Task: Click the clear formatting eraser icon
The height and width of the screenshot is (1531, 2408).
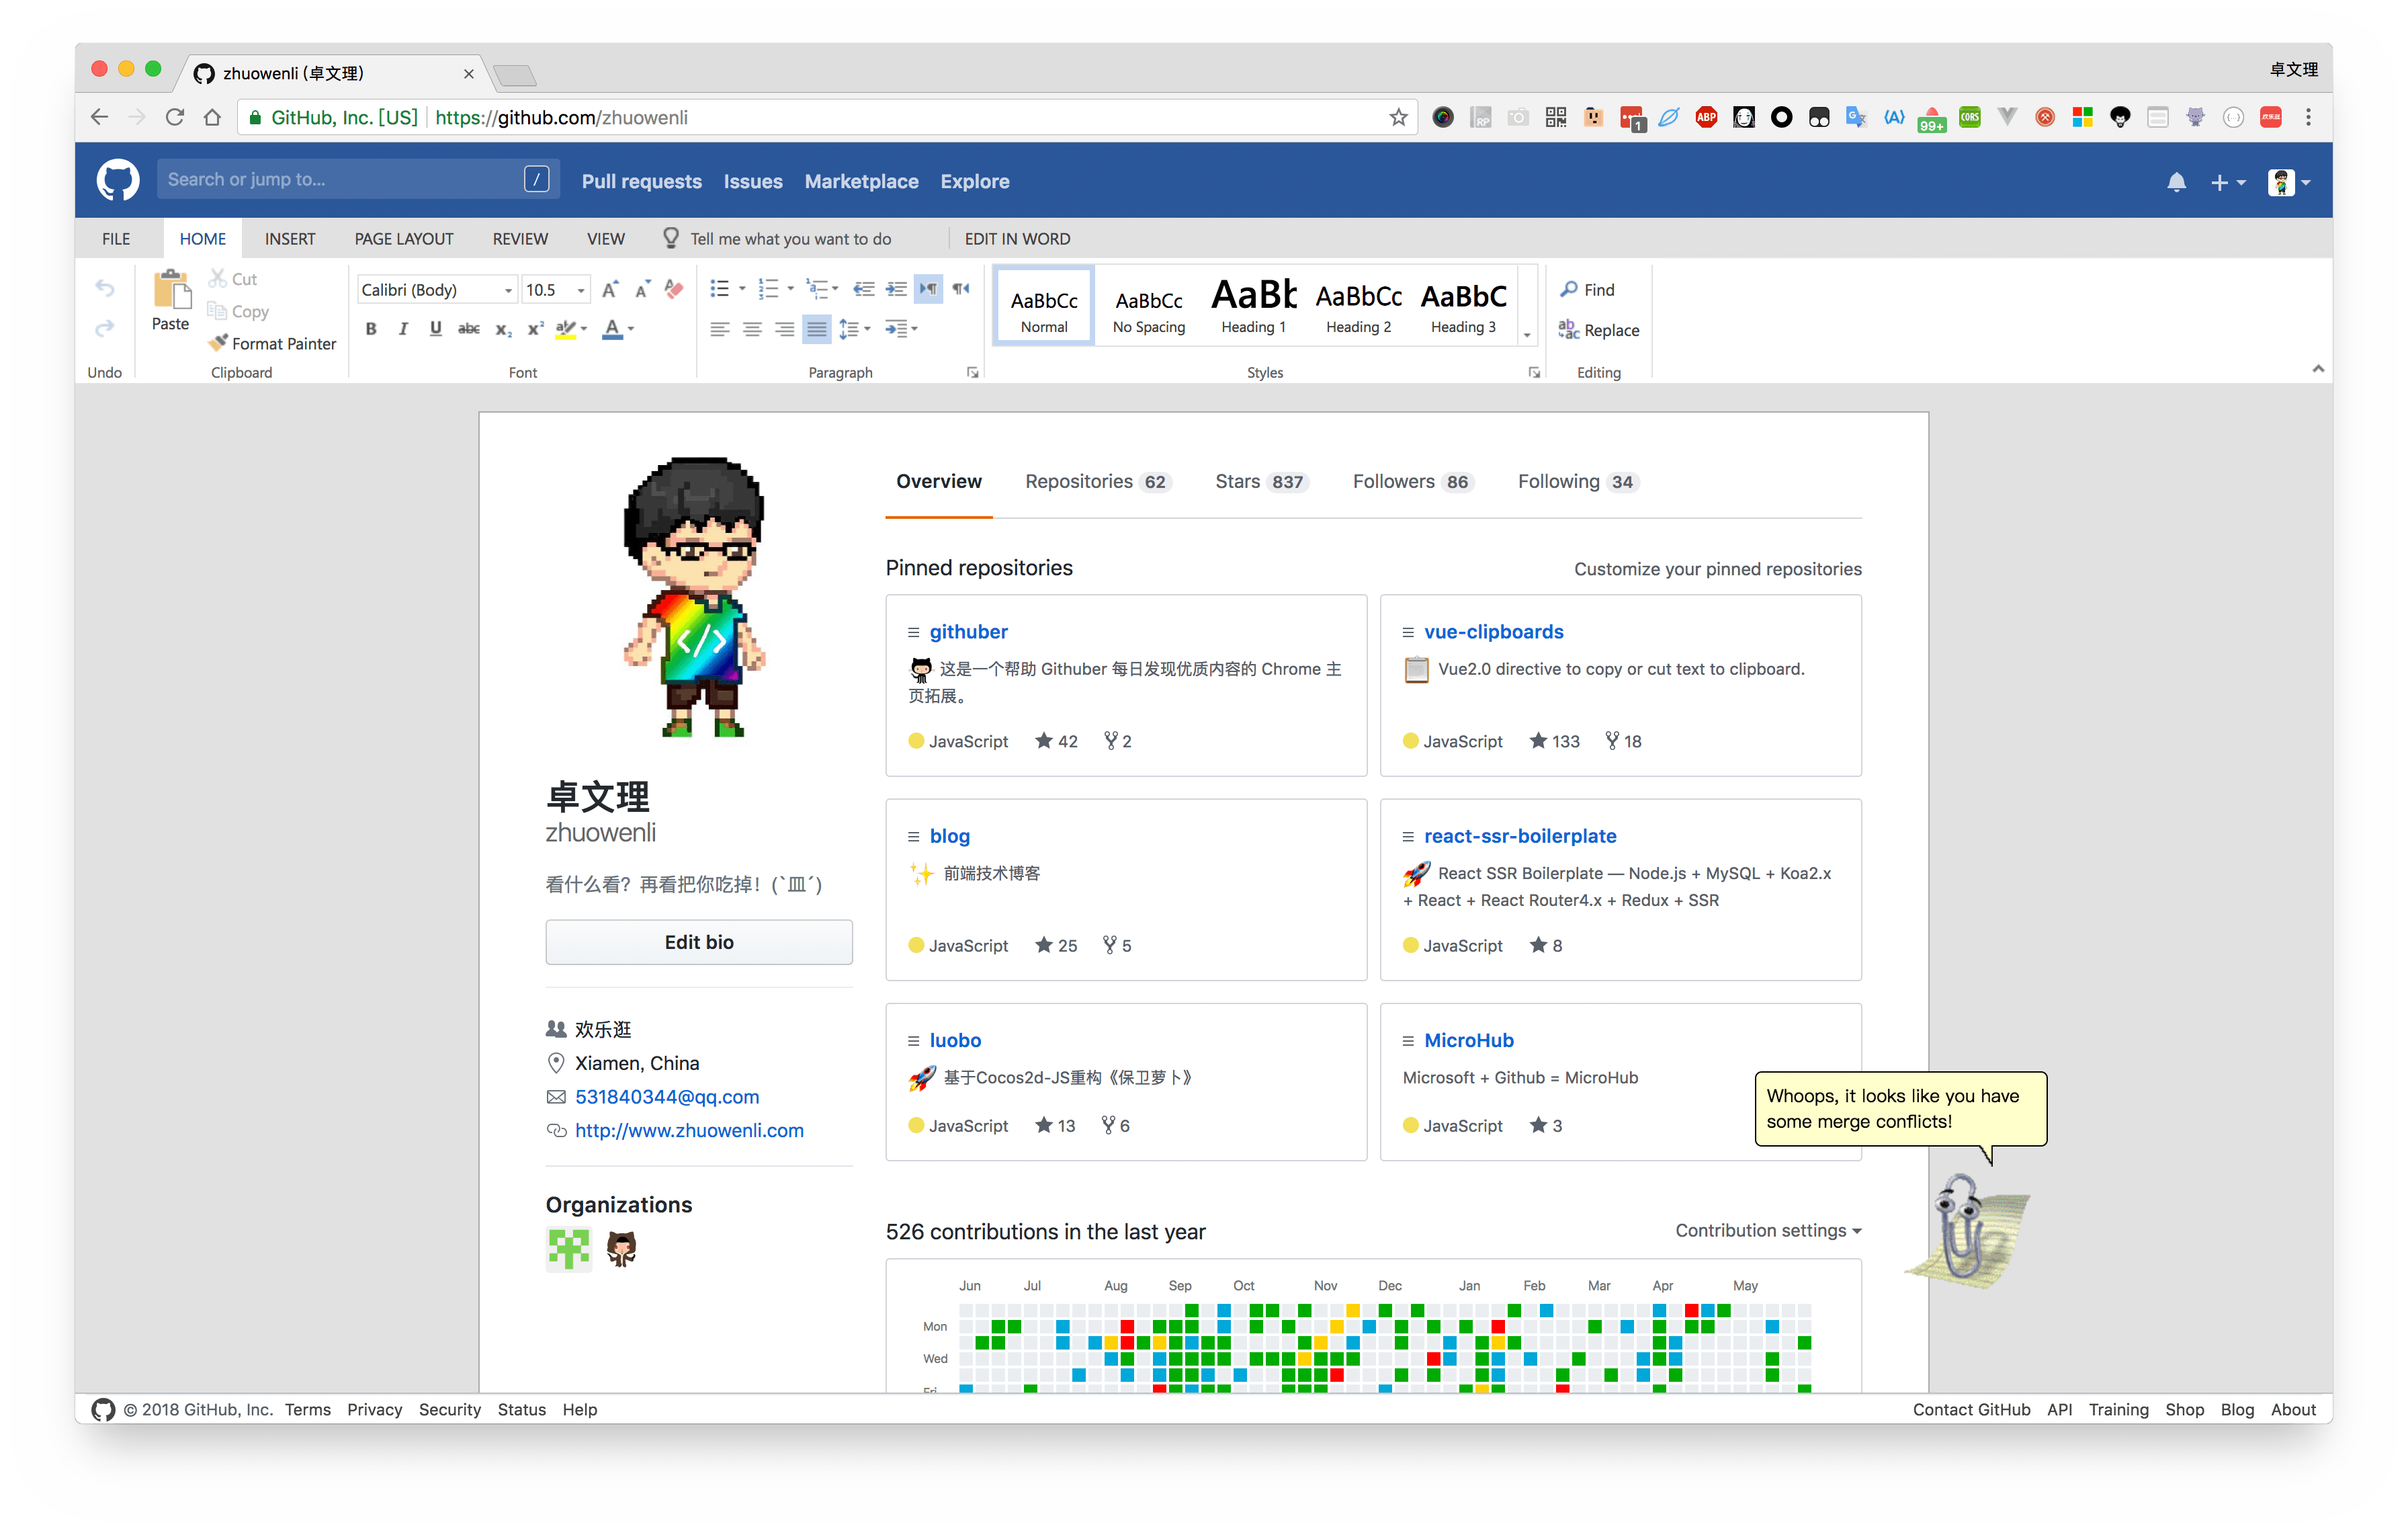Action: 674,289
